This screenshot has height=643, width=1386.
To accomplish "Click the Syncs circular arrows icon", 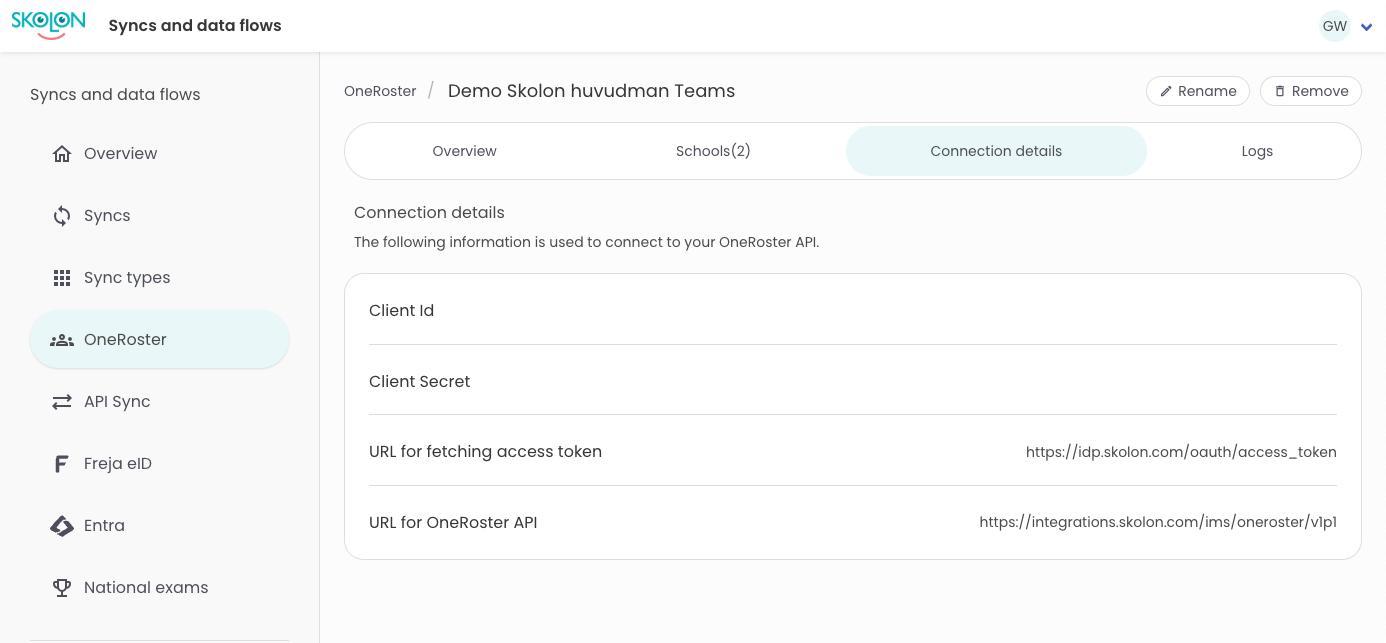I will (62, 216).
